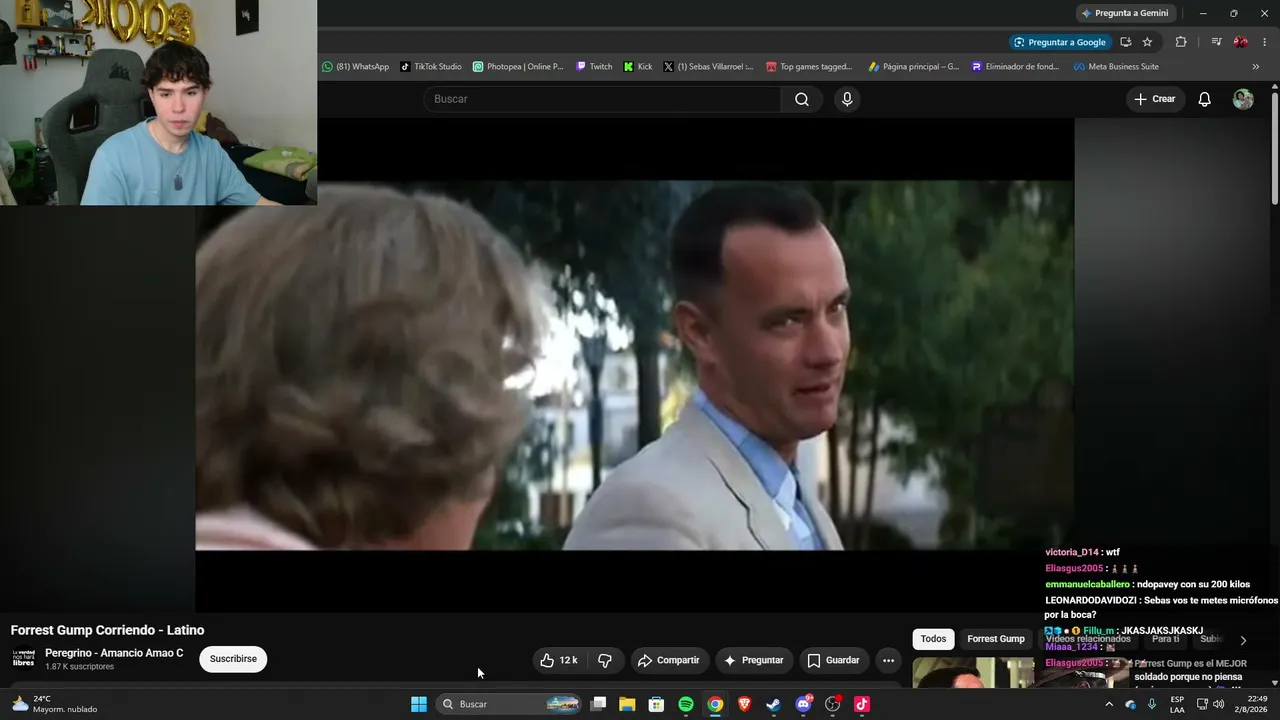Open TikTok app from the taskbar
This screenshot has height=720, width=1280.
pos(862,704)
